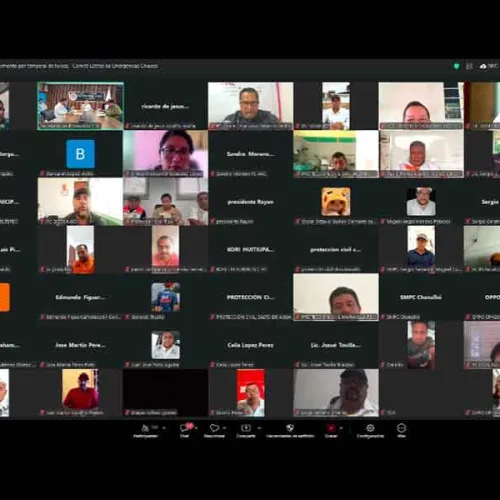Image resolution: width=500 pixels, height=500 pixels.
Task: Select the highlighted conference room video tile
Action: click(80, 106)
